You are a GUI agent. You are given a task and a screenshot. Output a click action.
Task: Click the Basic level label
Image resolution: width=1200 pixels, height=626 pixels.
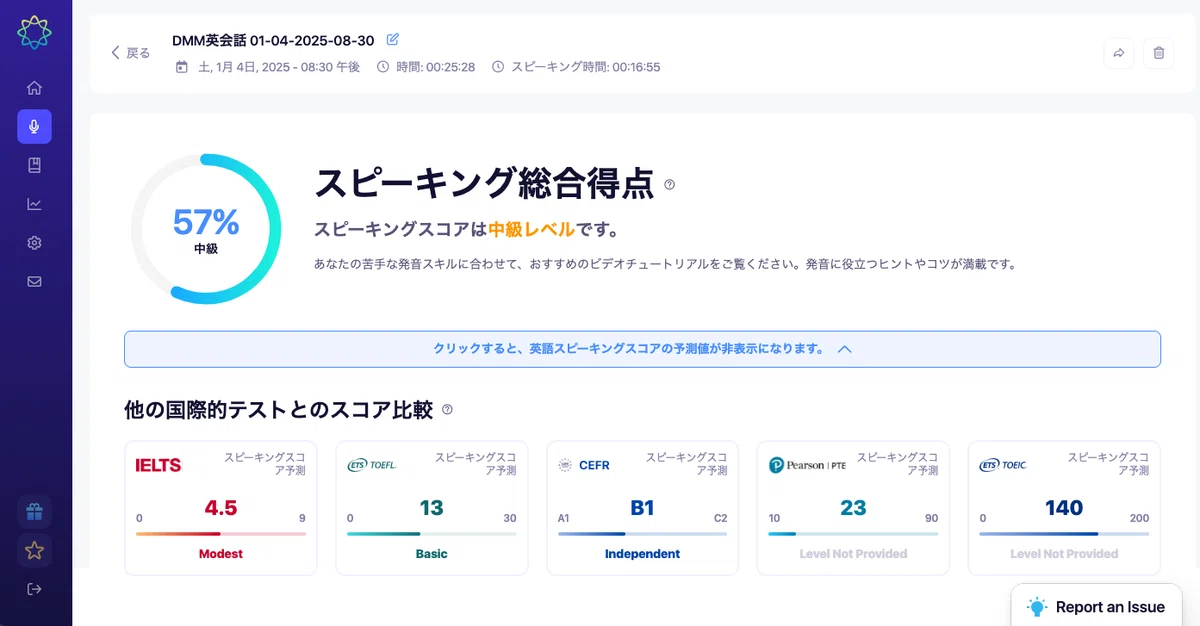coord(432,553)
